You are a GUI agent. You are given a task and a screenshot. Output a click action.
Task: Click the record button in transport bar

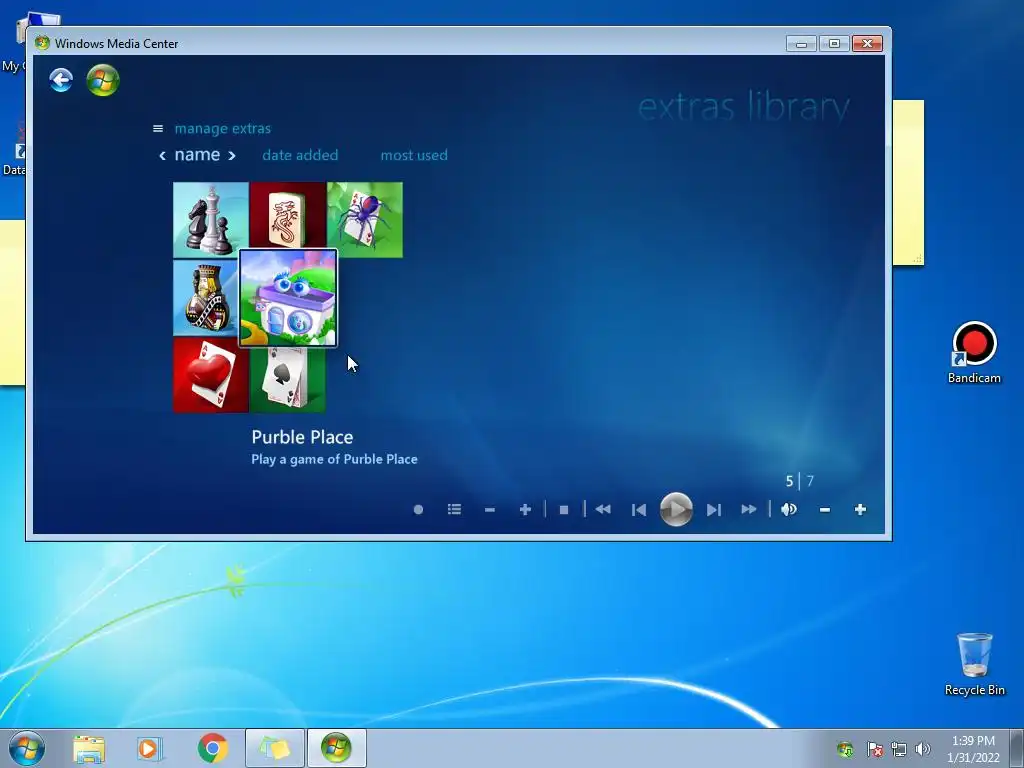pyautogui.click(x=419, y=509)
